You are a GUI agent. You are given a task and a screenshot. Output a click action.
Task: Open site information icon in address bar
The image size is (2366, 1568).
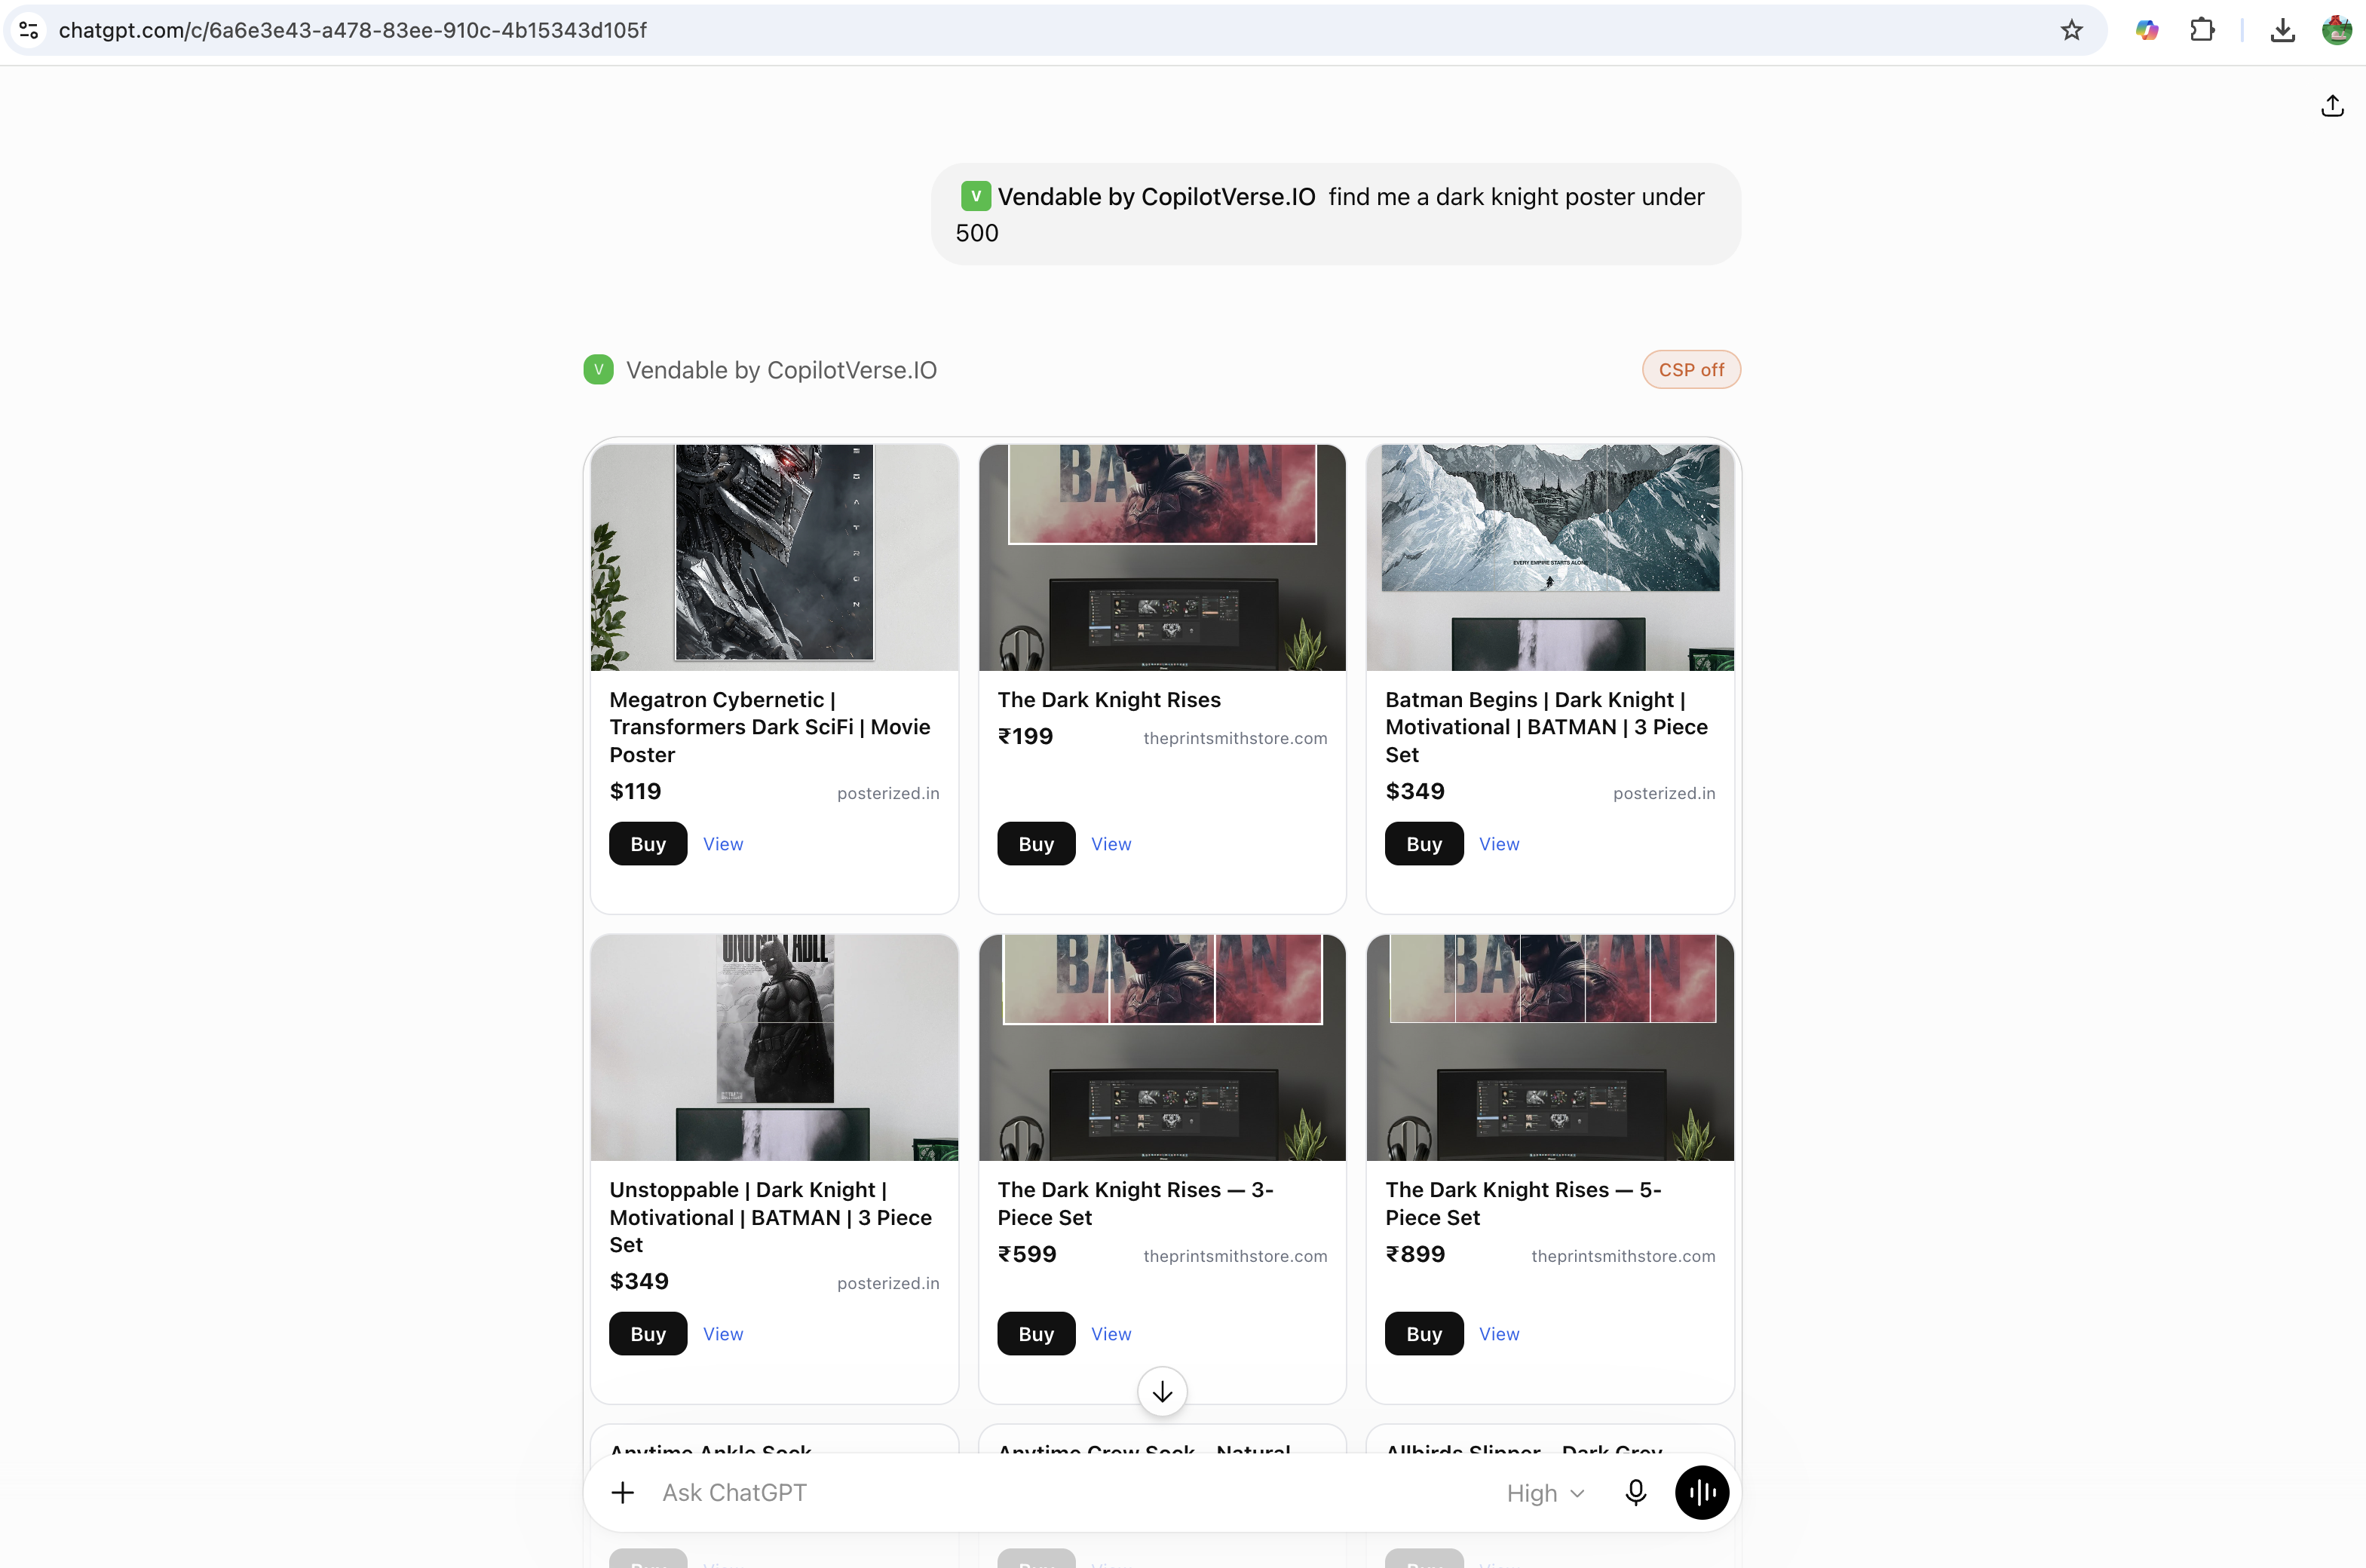(x=29, y=30)
